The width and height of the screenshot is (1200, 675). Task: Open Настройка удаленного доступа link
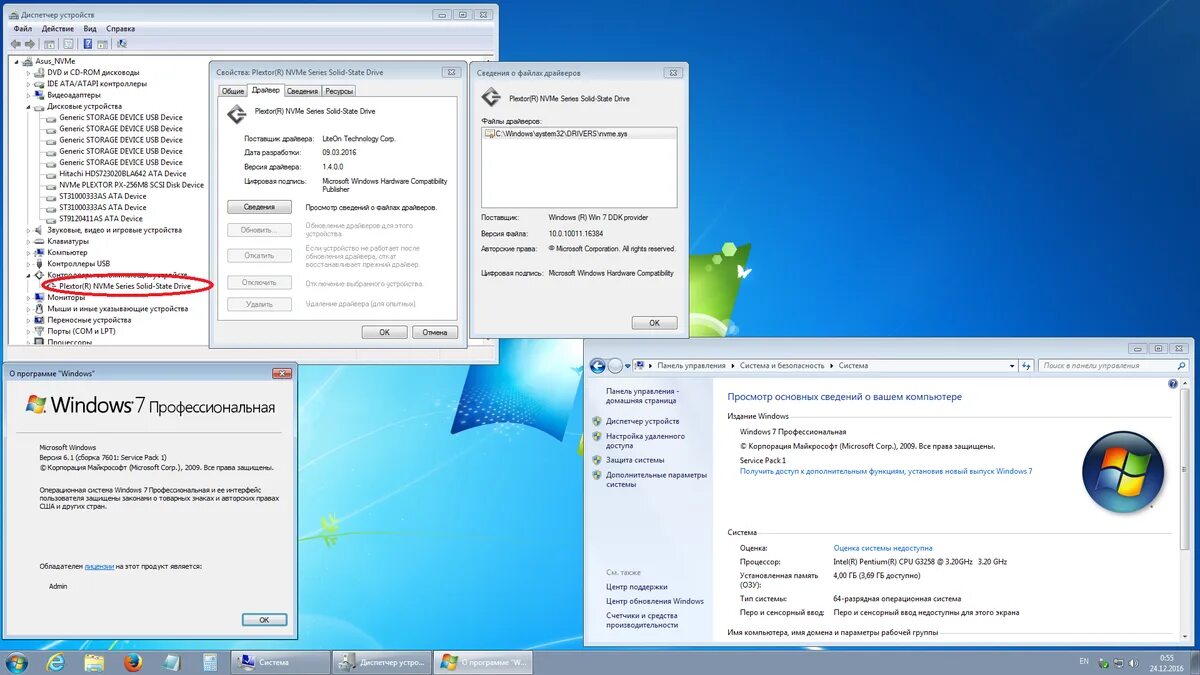click(x=645, y=440)
